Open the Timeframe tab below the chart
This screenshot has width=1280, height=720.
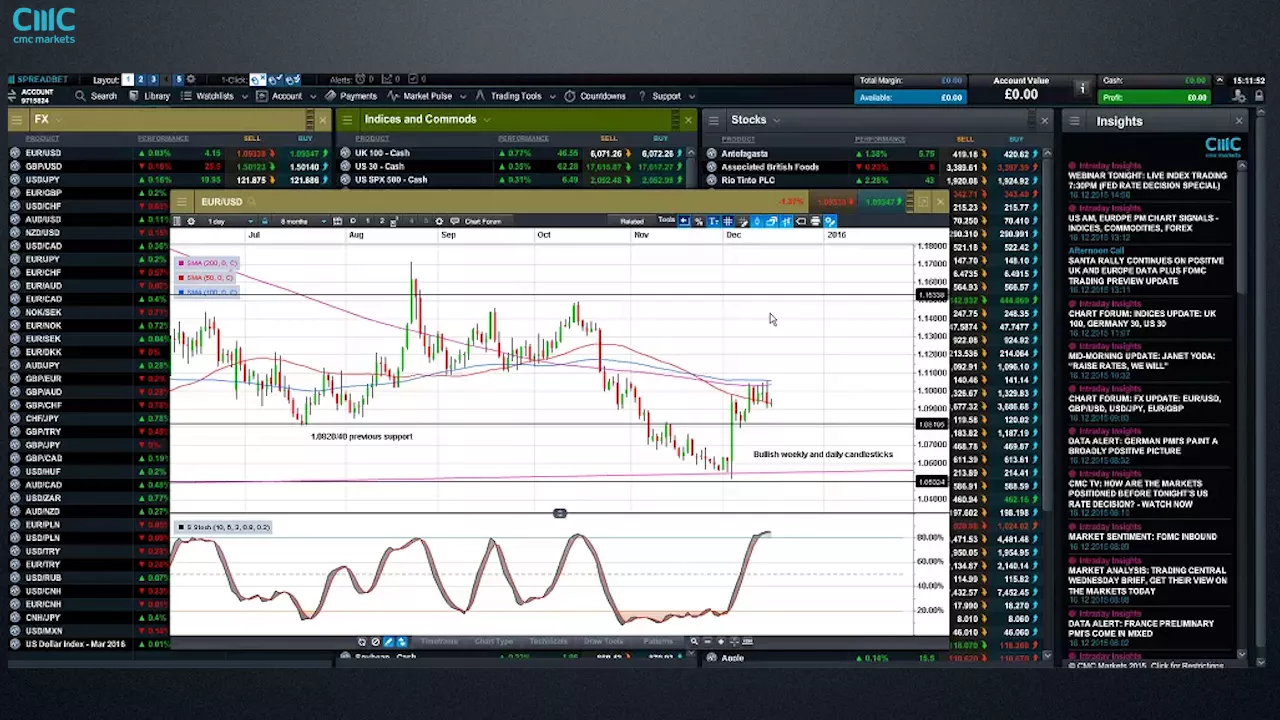click(x=439, y=641)
